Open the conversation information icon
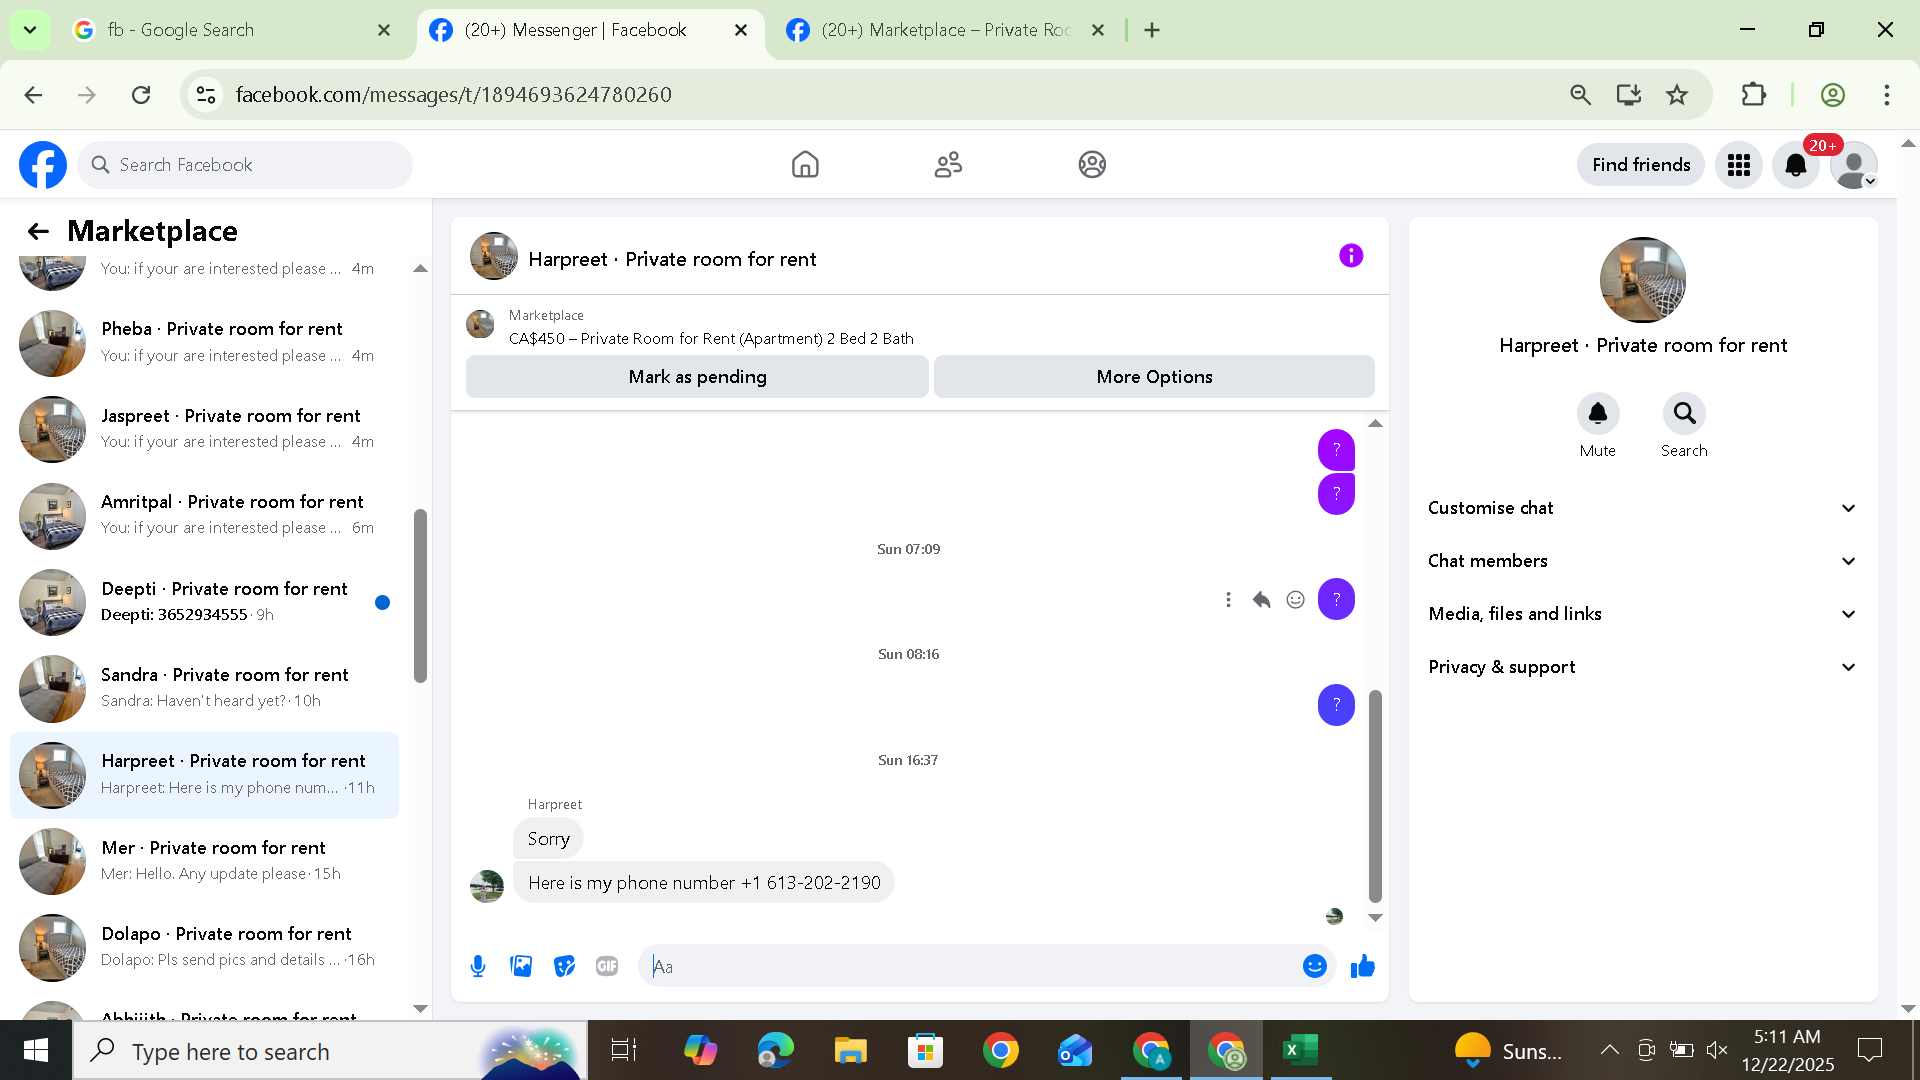 click(1351, 256)
